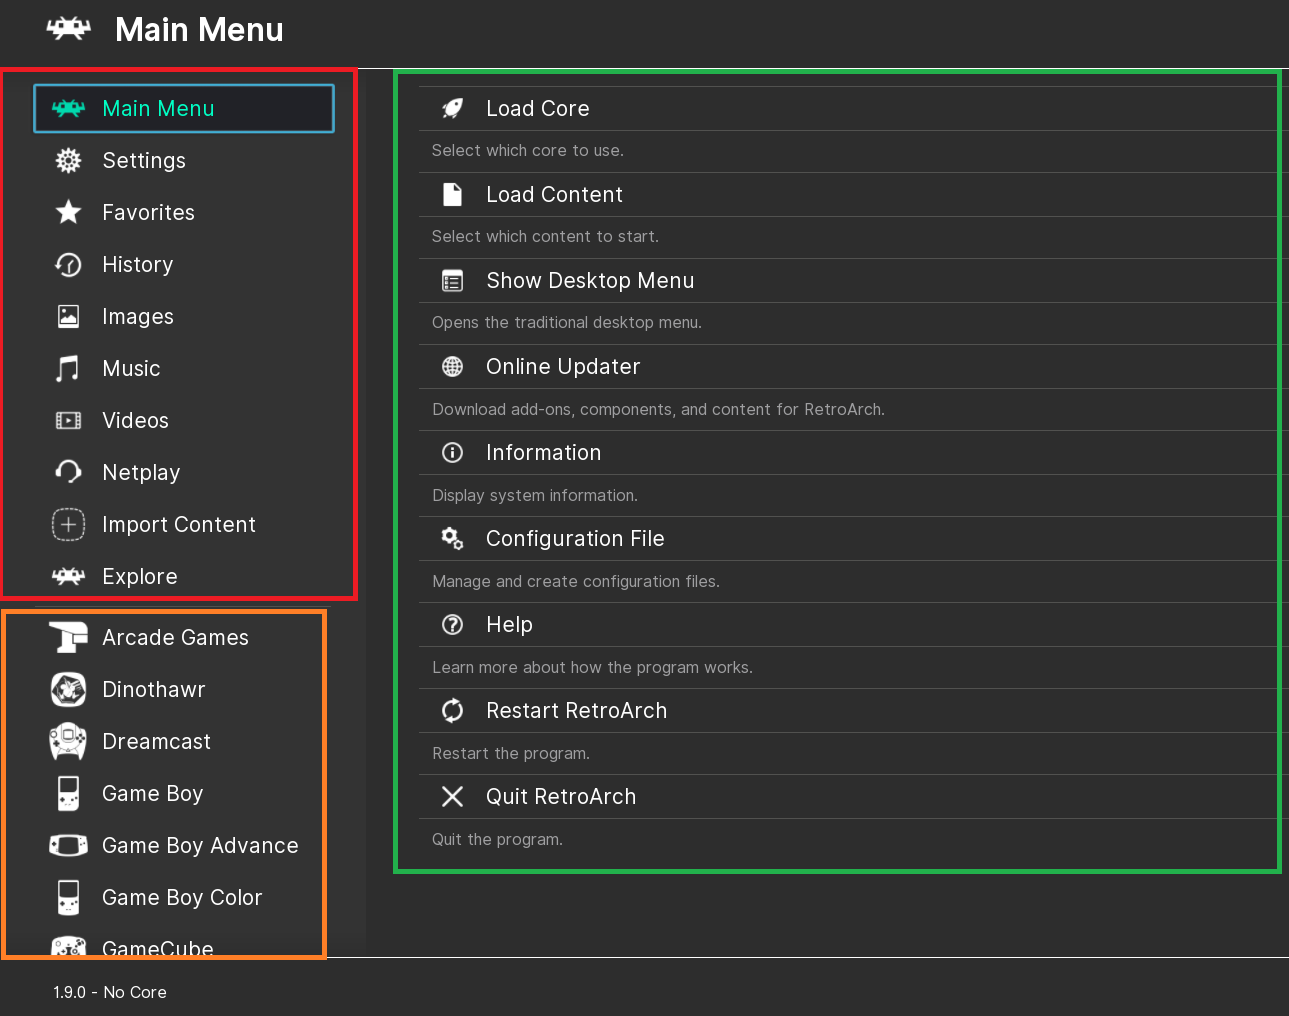Image resolution: width=1289 pixels, height=1016 pixels.
Task: Open the Help entry
Action: click(852, 625)
